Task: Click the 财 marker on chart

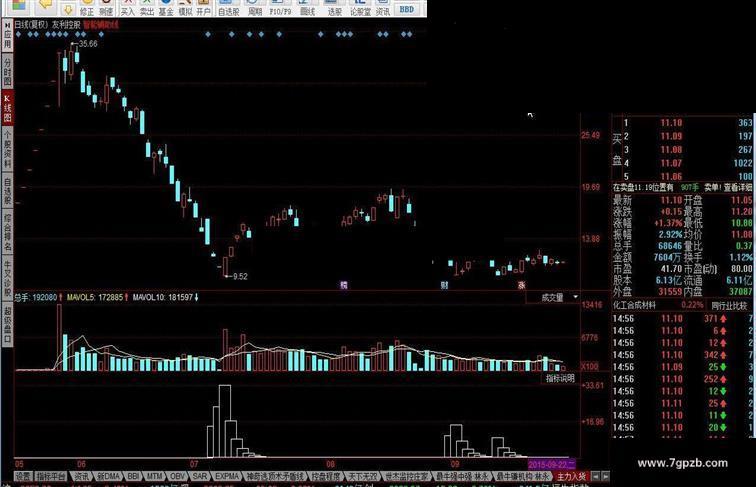Action: (444, 285)
